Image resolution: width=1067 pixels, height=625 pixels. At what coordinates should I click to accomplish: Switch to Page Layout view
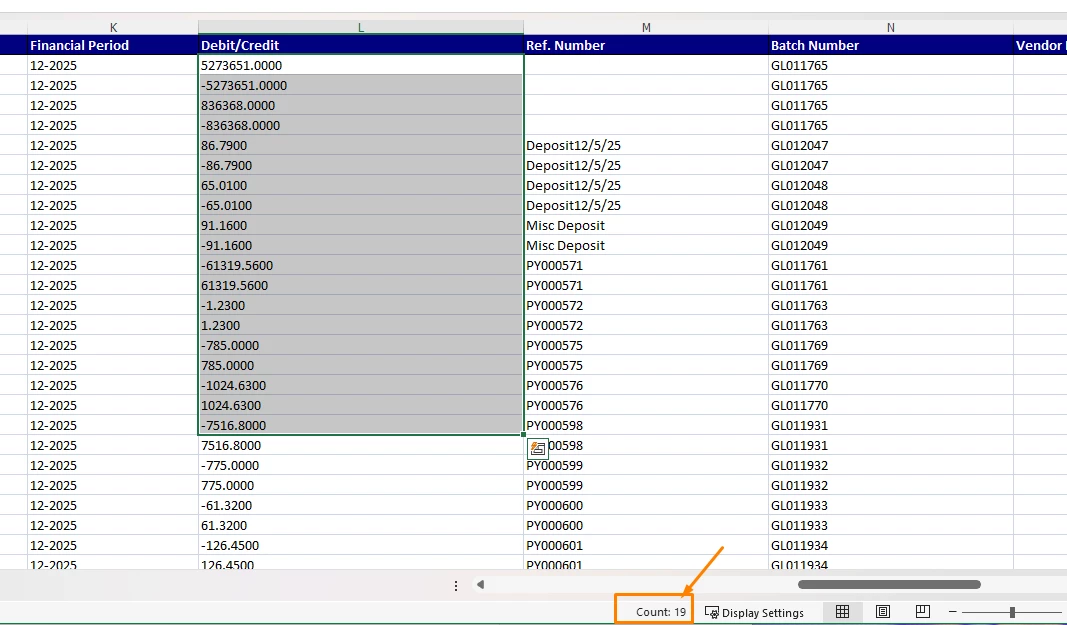(x=883, y=611)
